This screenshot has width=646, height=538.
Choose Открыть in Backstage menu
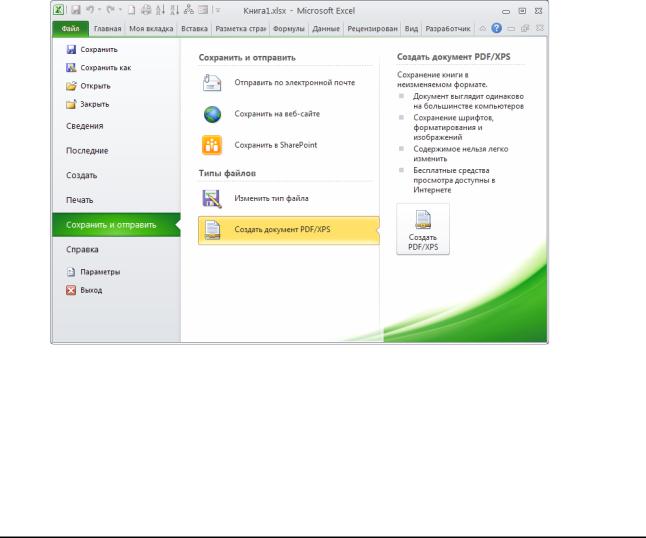click(95, 86)
